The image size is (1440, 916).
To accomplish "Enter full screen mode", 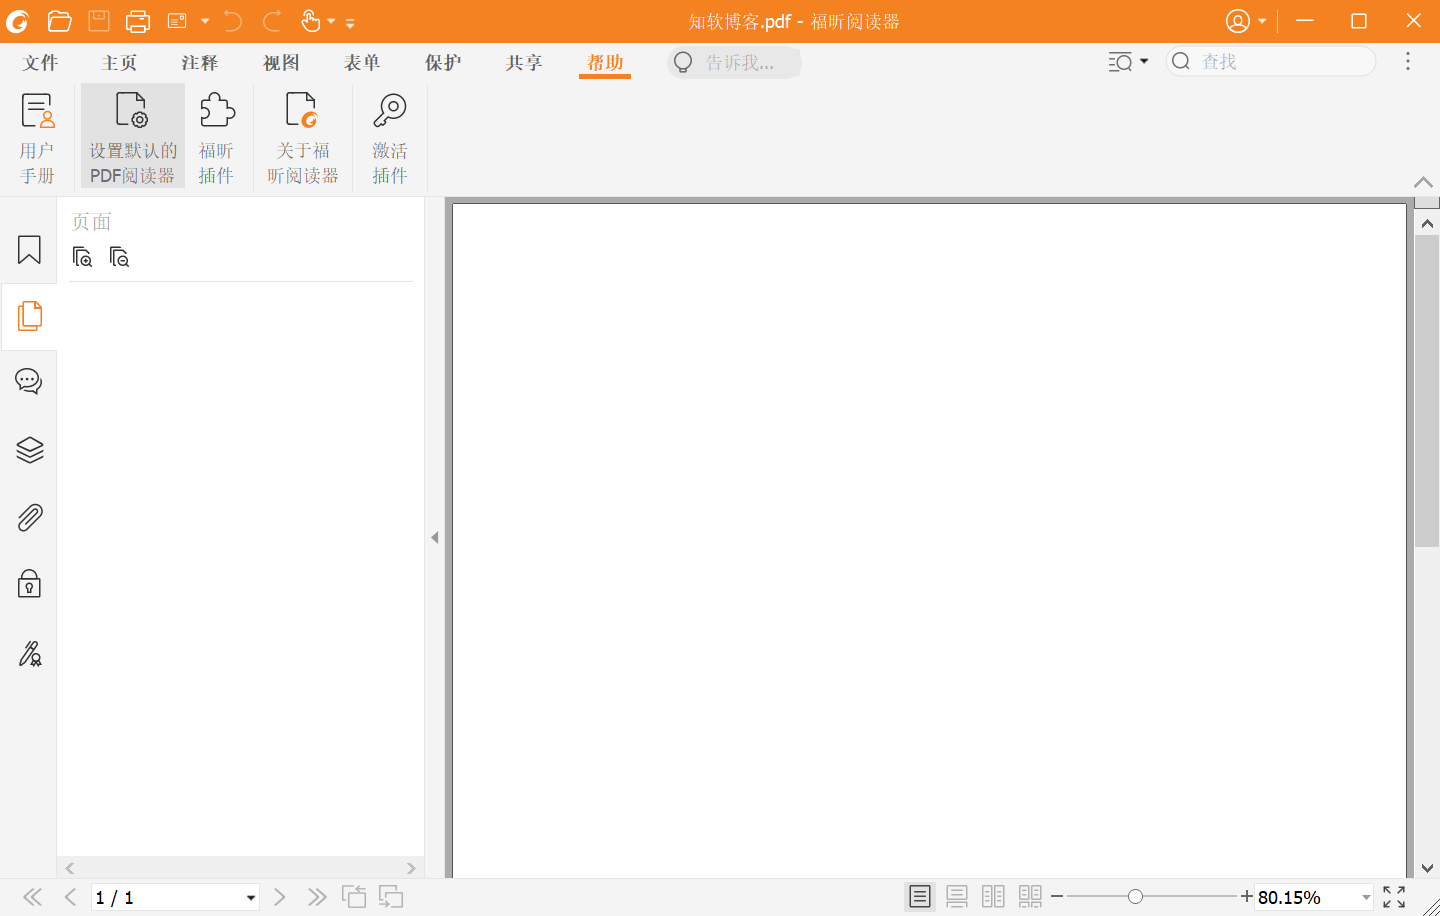I will pyautogui.click(x=1394, y=897).
